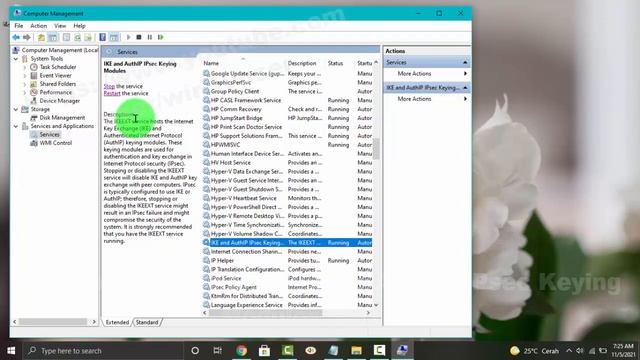Click the Forward arrow toolbar icon

[x=27, y=38]
